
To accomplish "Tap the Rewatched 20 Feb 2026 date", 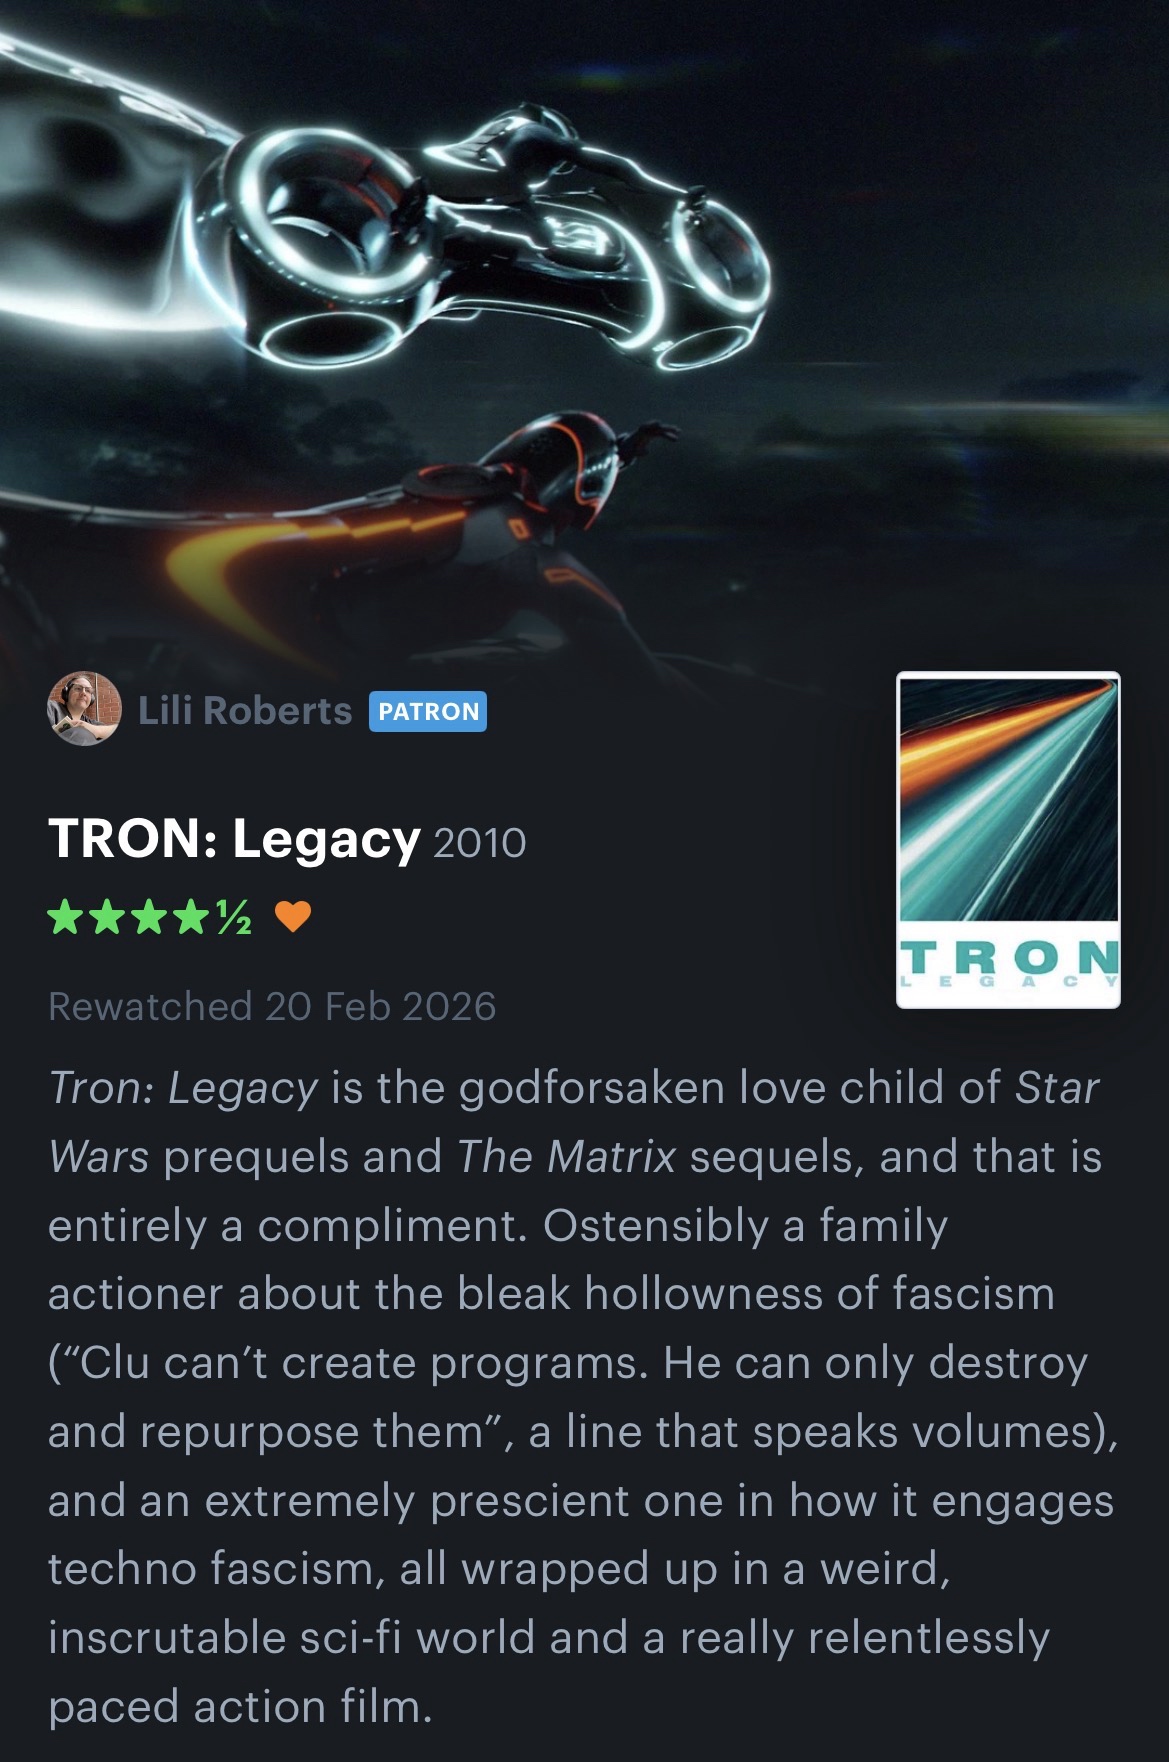I will click(x=272, y=1006).
